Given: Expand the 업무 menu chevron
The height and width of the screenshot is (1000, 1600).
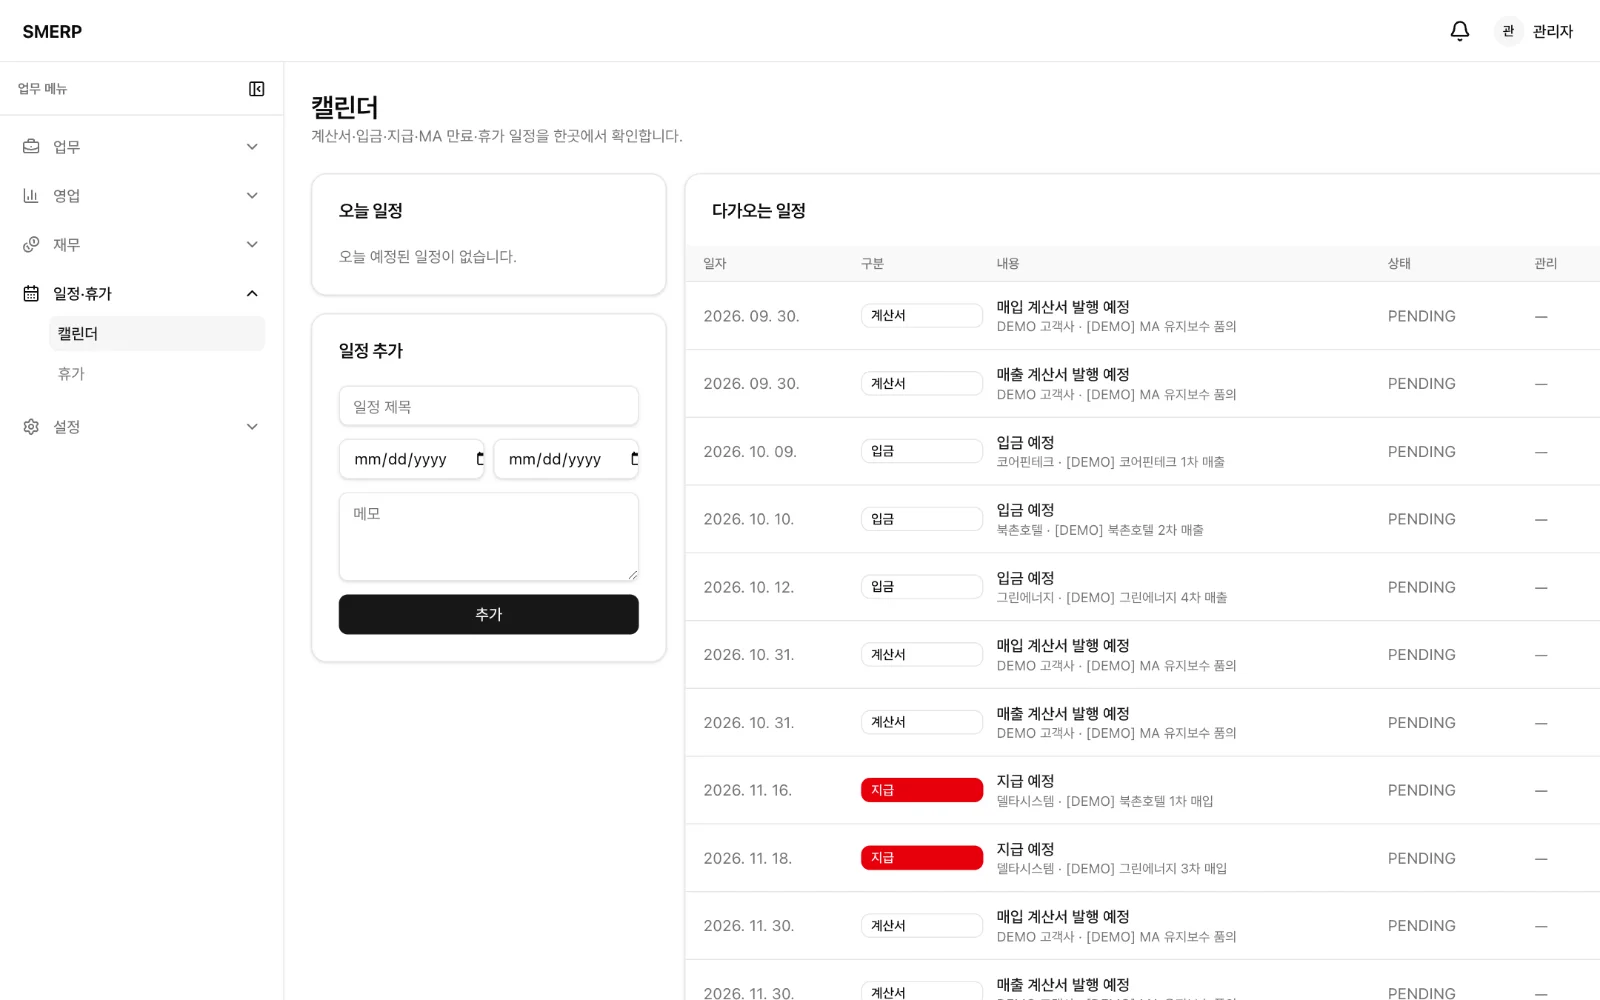Looking at the screenshot, I should pos(252,147).
